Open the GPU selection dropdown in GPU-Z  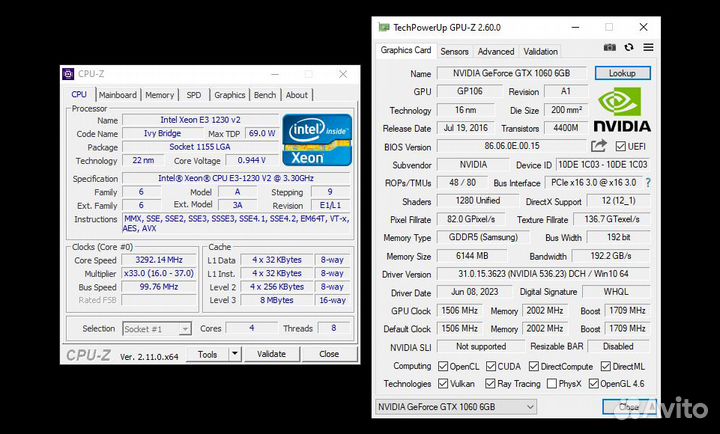tap(456, 407)
